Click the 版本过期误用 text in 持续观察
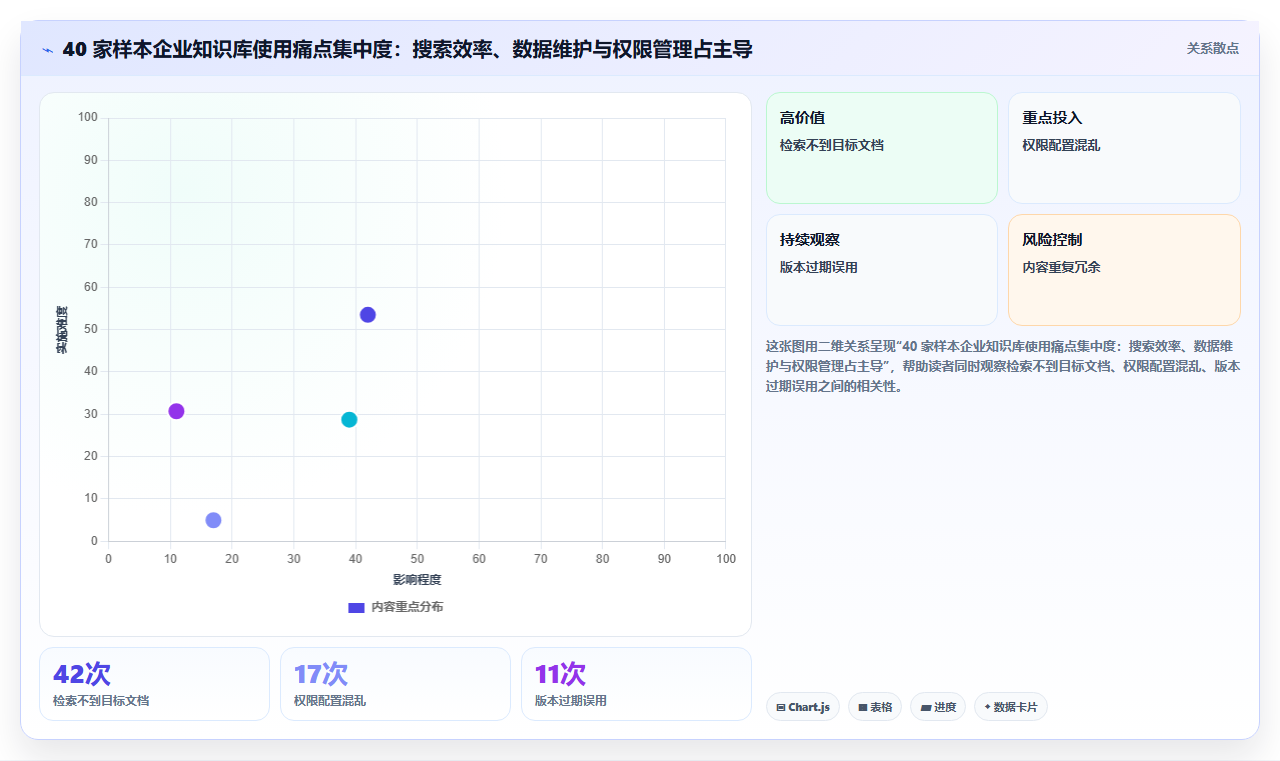 819,268
